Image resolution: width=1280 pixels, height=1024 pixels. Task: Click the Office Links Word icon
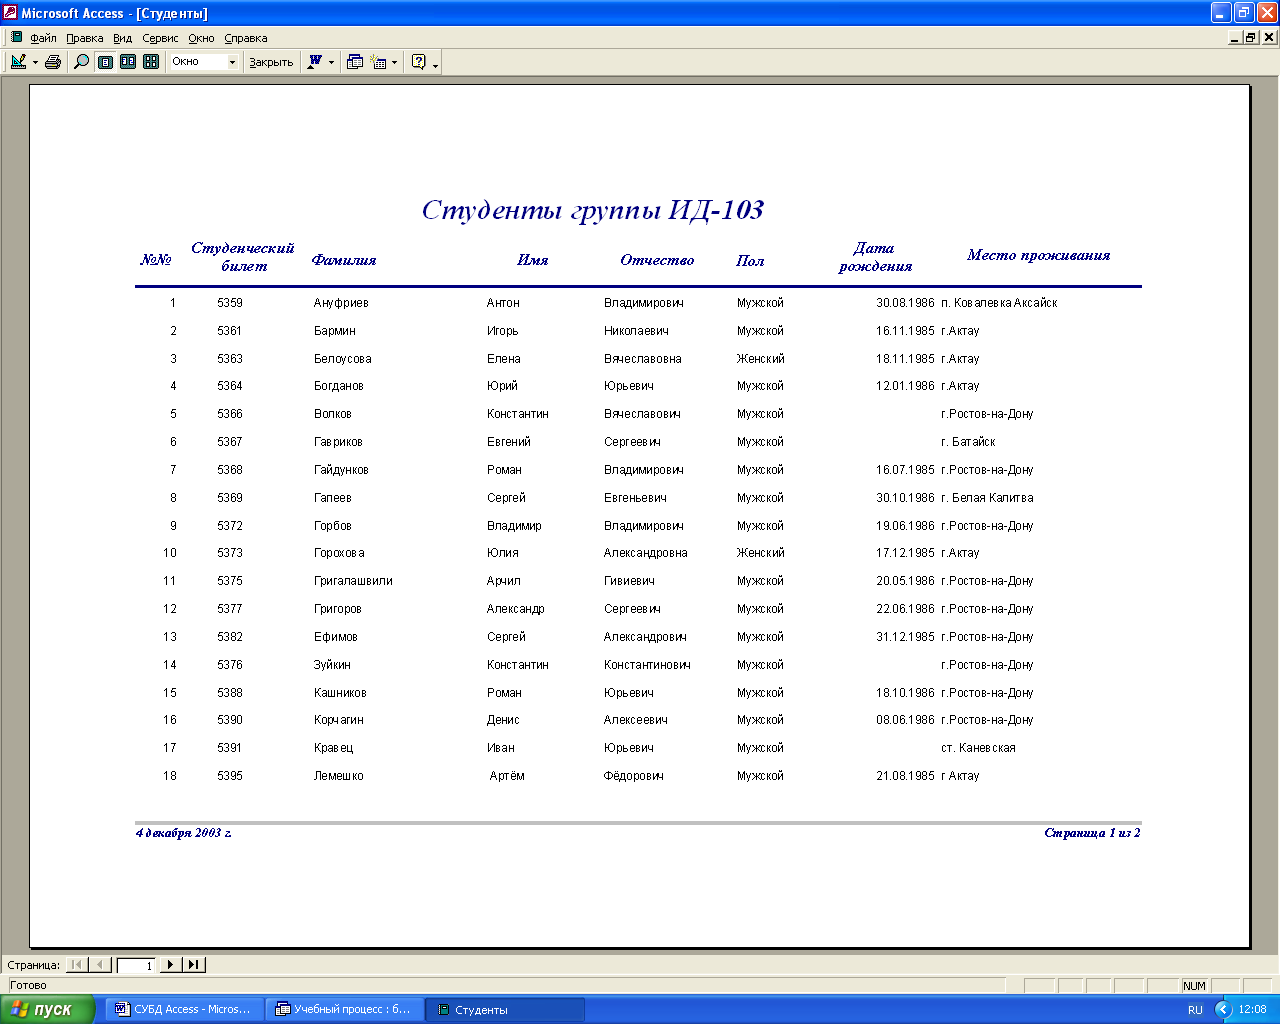(315, 62)
